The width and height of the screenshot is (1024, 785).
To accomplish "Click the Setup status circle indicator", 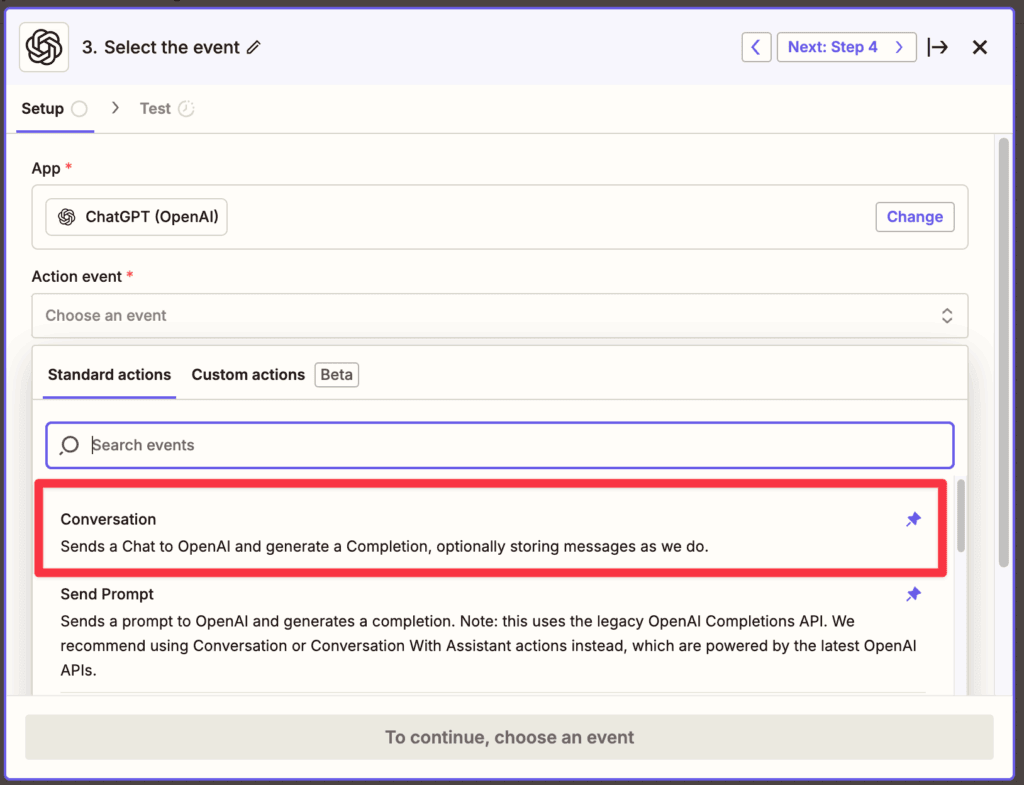I will pos(80,108).
